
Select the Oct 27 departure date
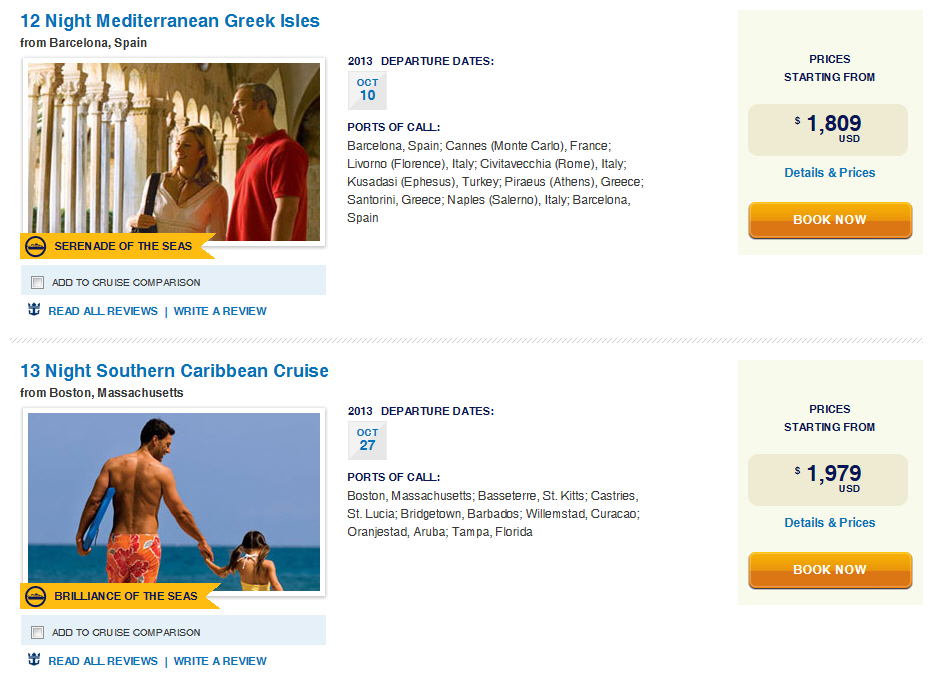tap(367, 440)
